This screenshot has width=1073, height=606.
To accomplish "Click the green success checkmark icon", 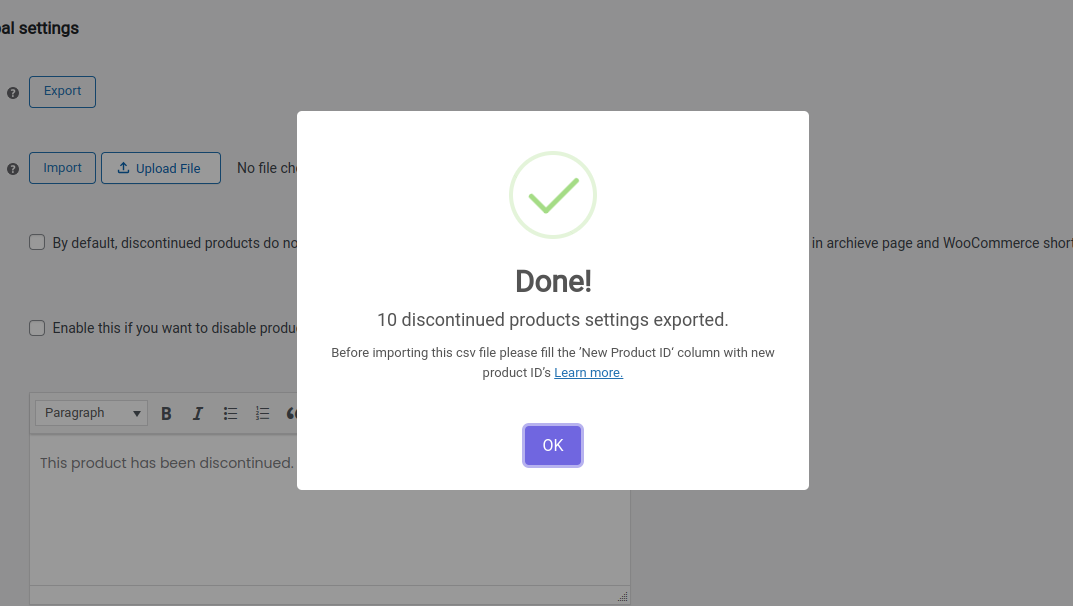I will coord(552,195).
